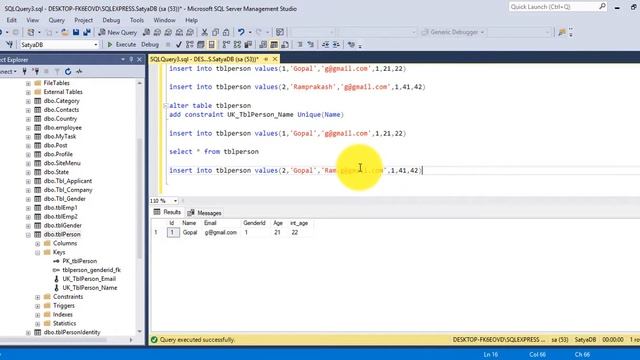Open the View menu
This screenshot has width=640, height=360.
click(32, 20)
